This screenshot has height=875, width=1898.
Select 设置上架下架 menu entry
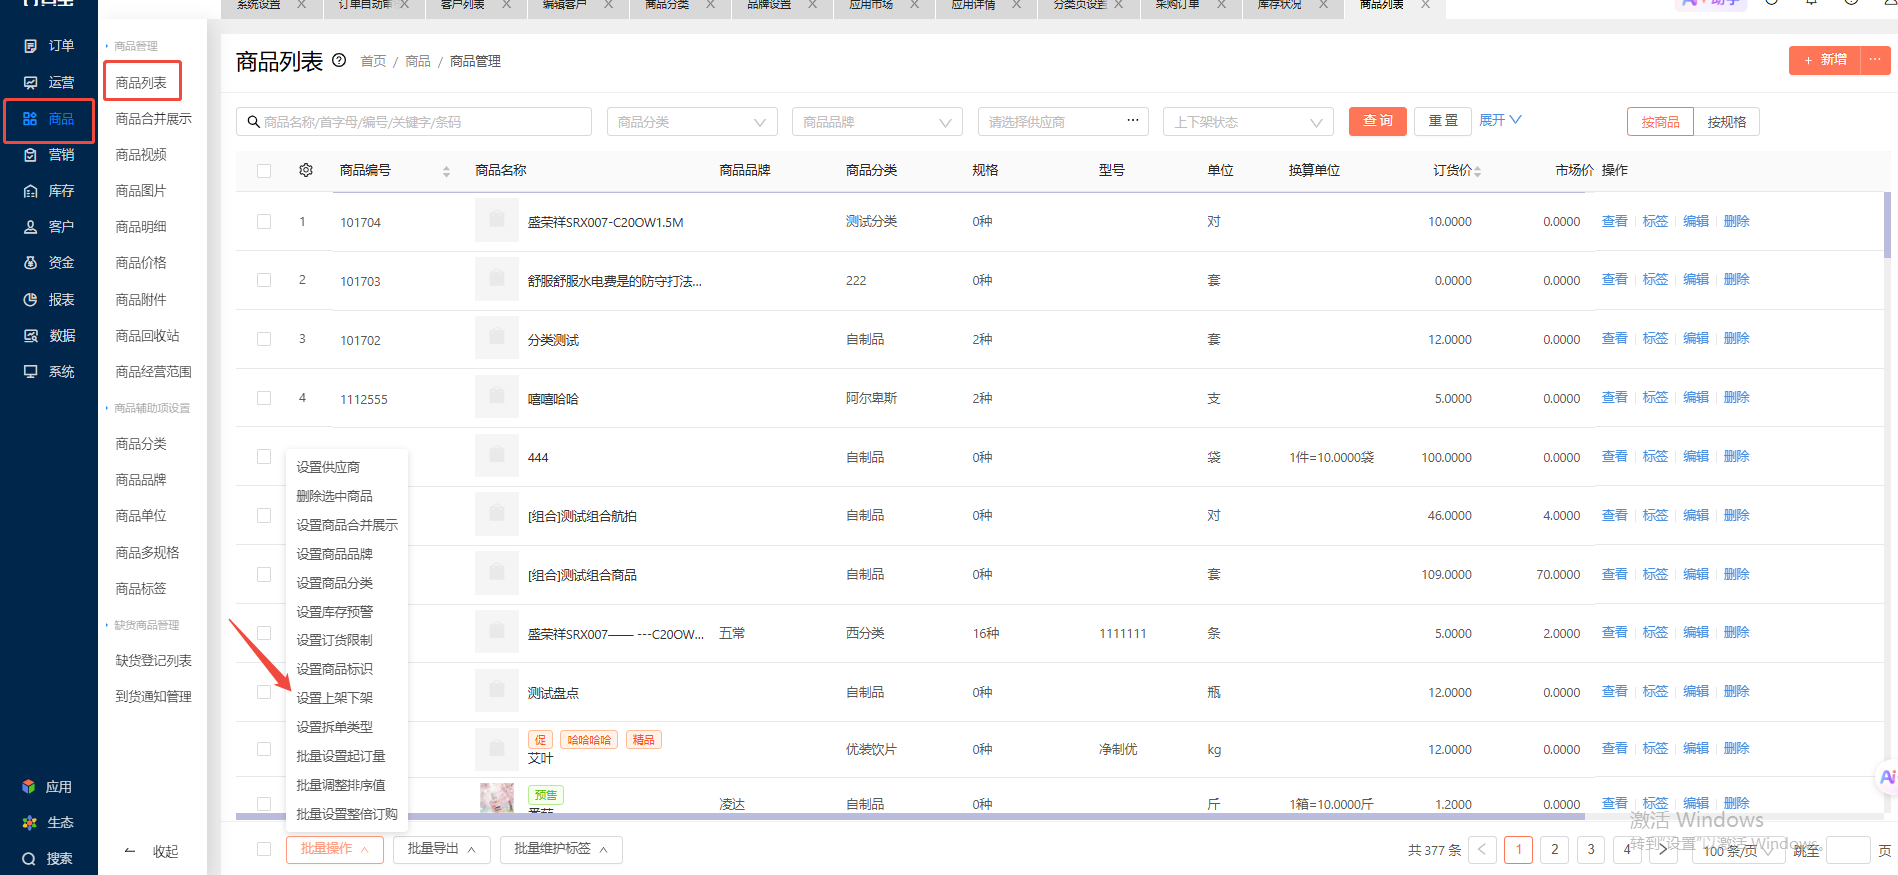pyautogui.click(x=334, y=698)
